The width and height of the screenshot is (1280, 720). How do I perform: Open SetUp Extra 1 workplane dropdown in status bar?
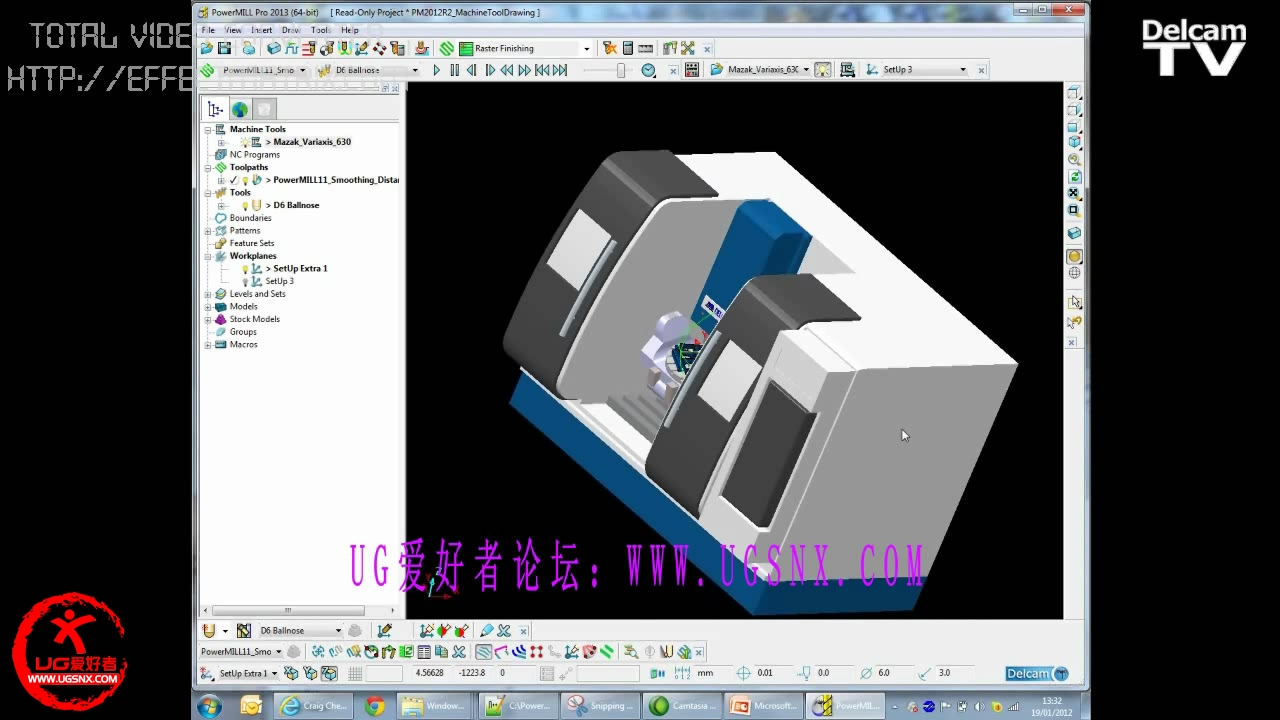pos(275,674)
